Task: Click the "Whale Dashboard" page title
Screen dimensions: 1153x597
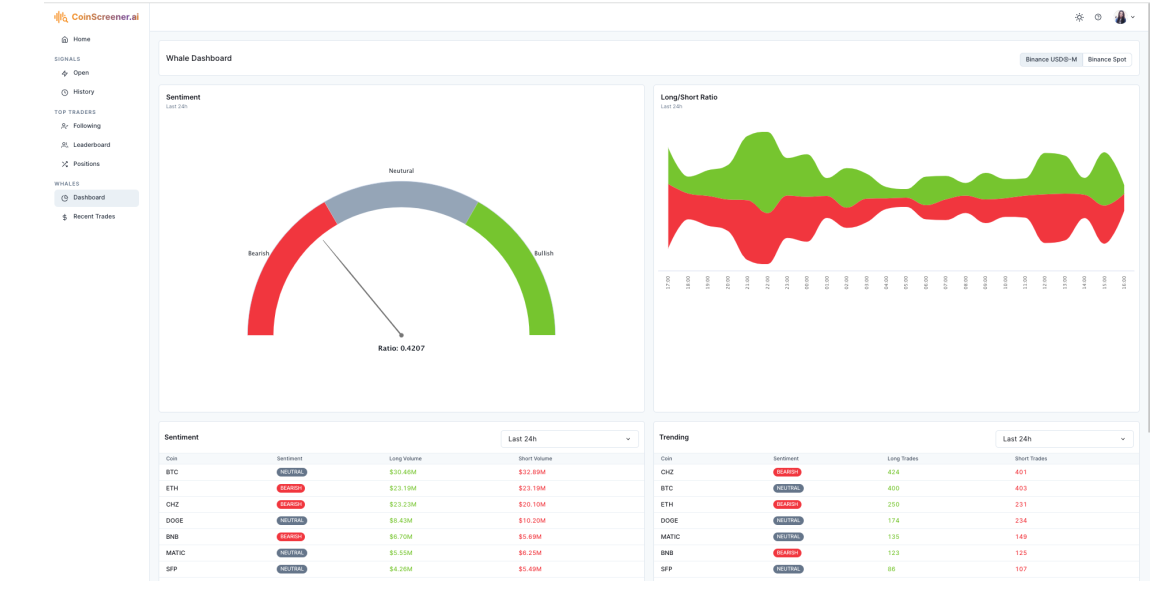Action: [199, 58]
